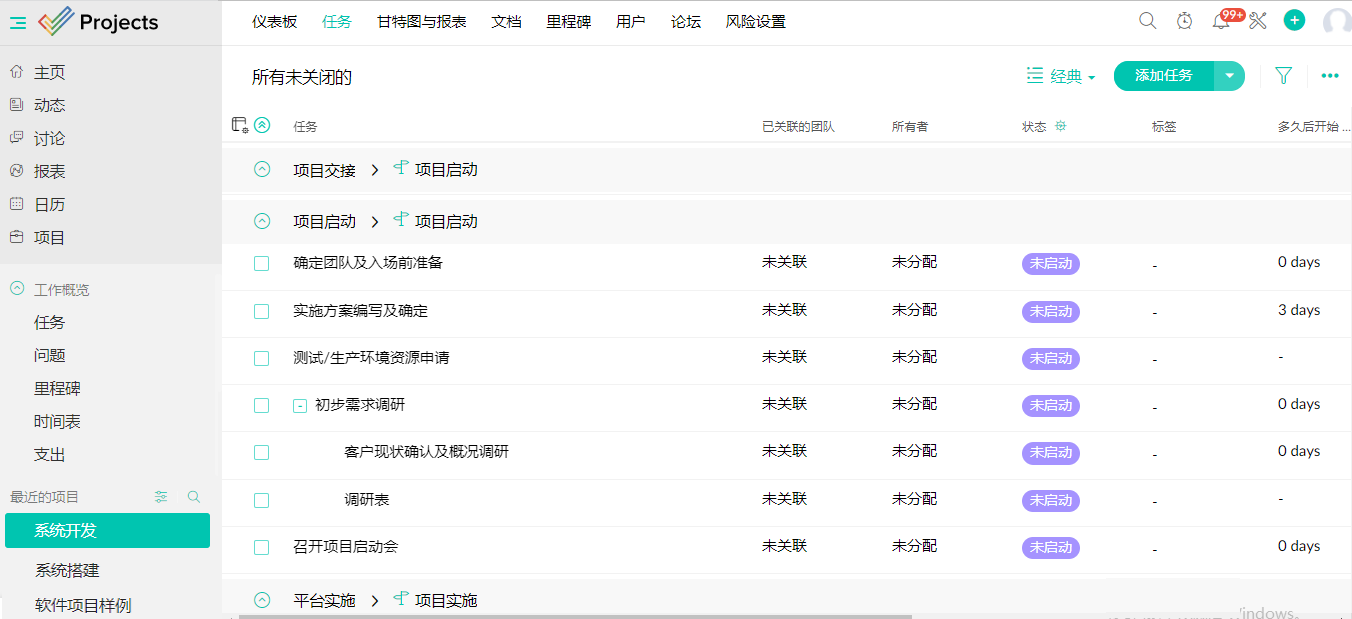Collapse all groups via header double-chevron

[262, 125]
